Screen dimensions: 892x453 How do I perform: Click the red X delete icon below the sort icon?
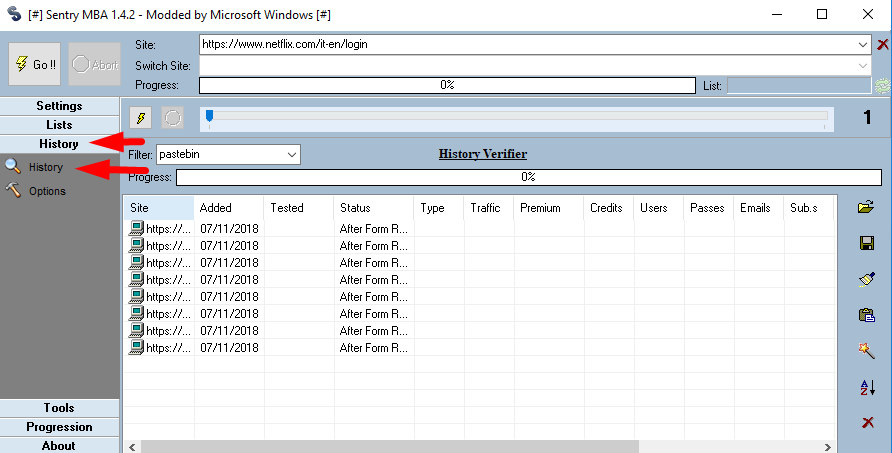867,423
